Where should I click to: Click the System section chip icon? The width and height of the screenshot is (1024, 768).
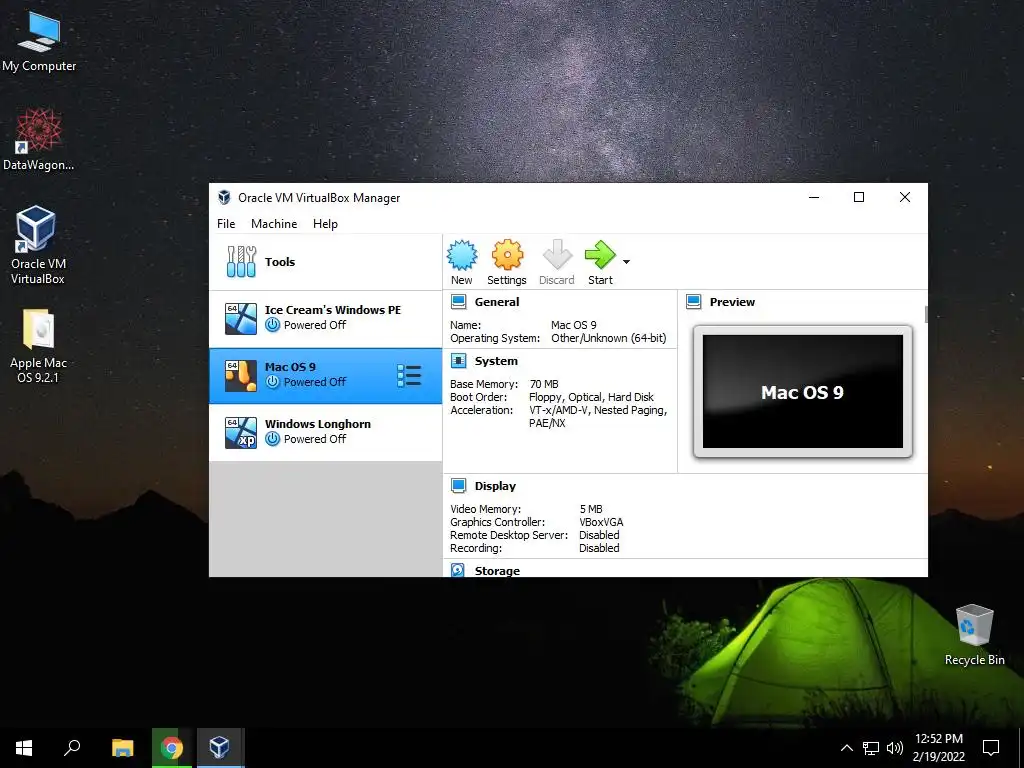coord(458,360)
